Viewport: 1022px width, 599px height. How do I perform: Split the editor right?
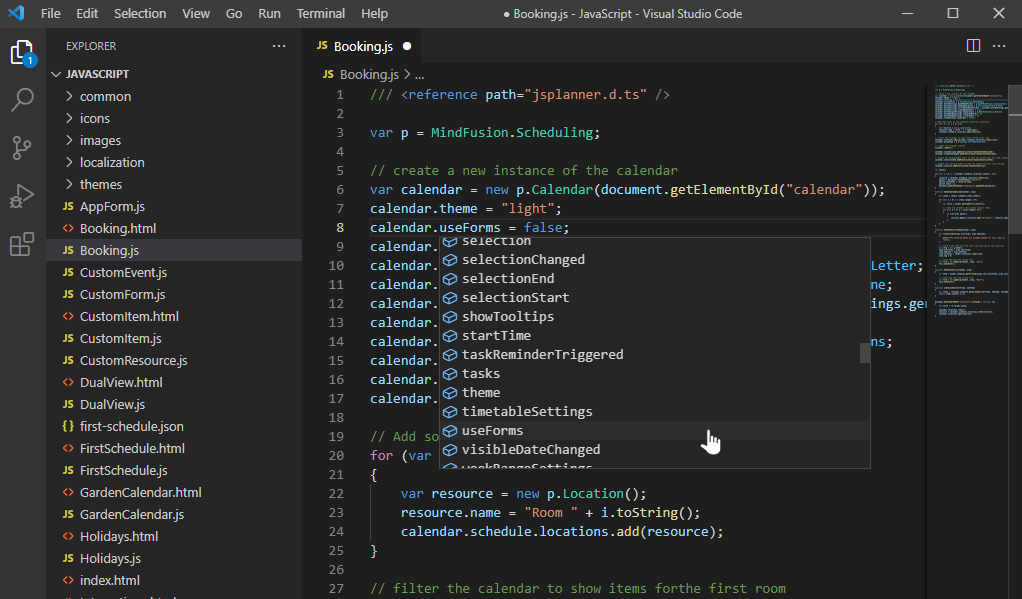[x=973, y=46]
